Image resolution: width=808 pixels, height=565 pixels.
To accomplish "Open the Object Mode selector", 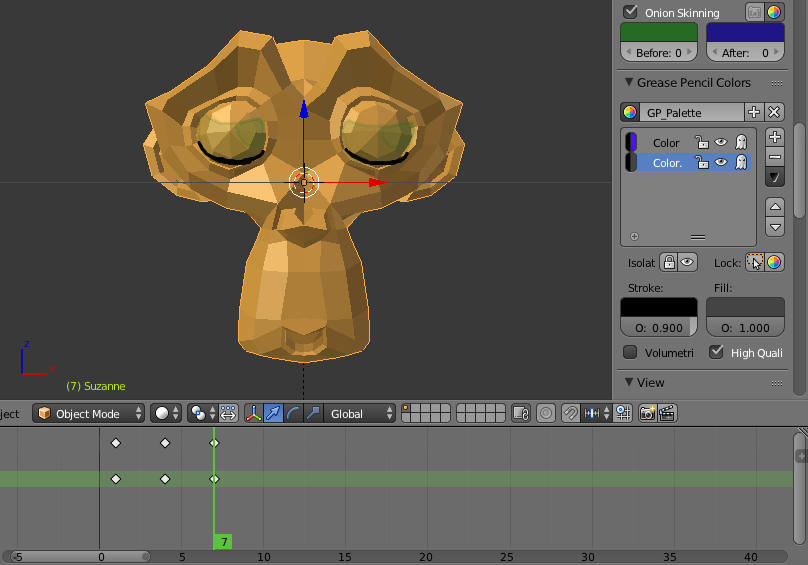I will click(88, 413).
